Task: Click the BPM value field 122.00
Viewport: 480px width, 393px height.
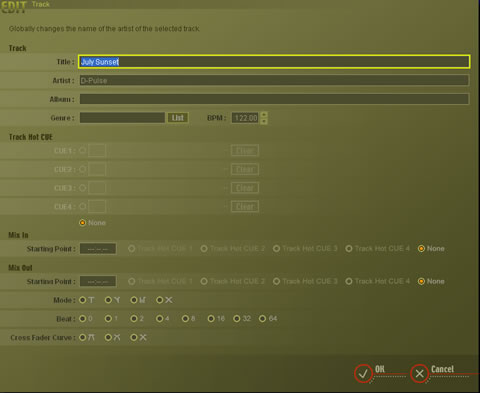Action: point(245,118)
